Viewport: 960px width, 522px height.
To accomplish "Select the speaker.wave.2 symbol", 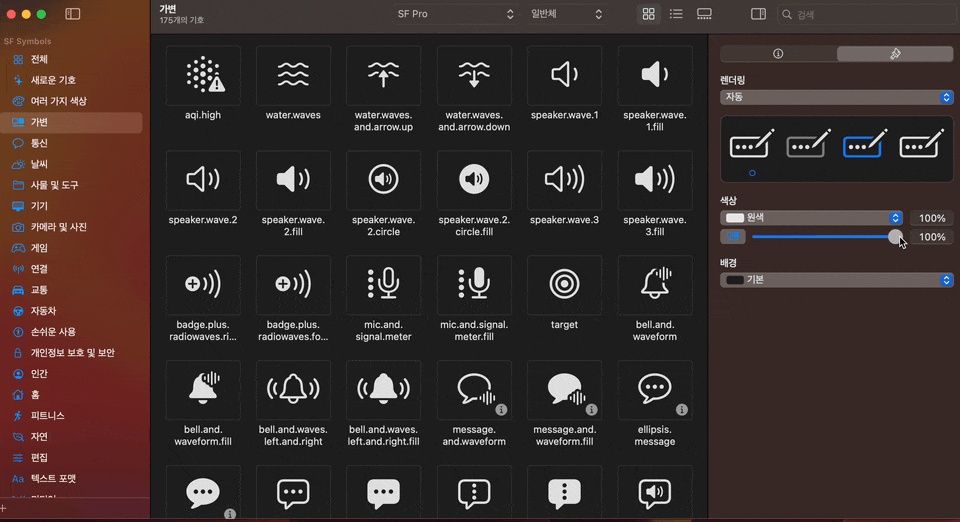I will [203, 180].
